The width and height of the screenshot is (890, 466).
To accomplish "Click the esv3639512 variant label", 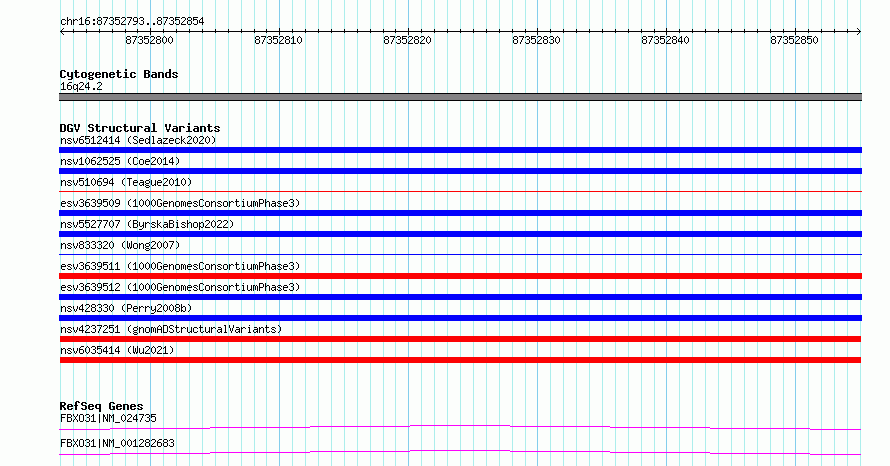I will pyautogui.click(x=180, y=287).
